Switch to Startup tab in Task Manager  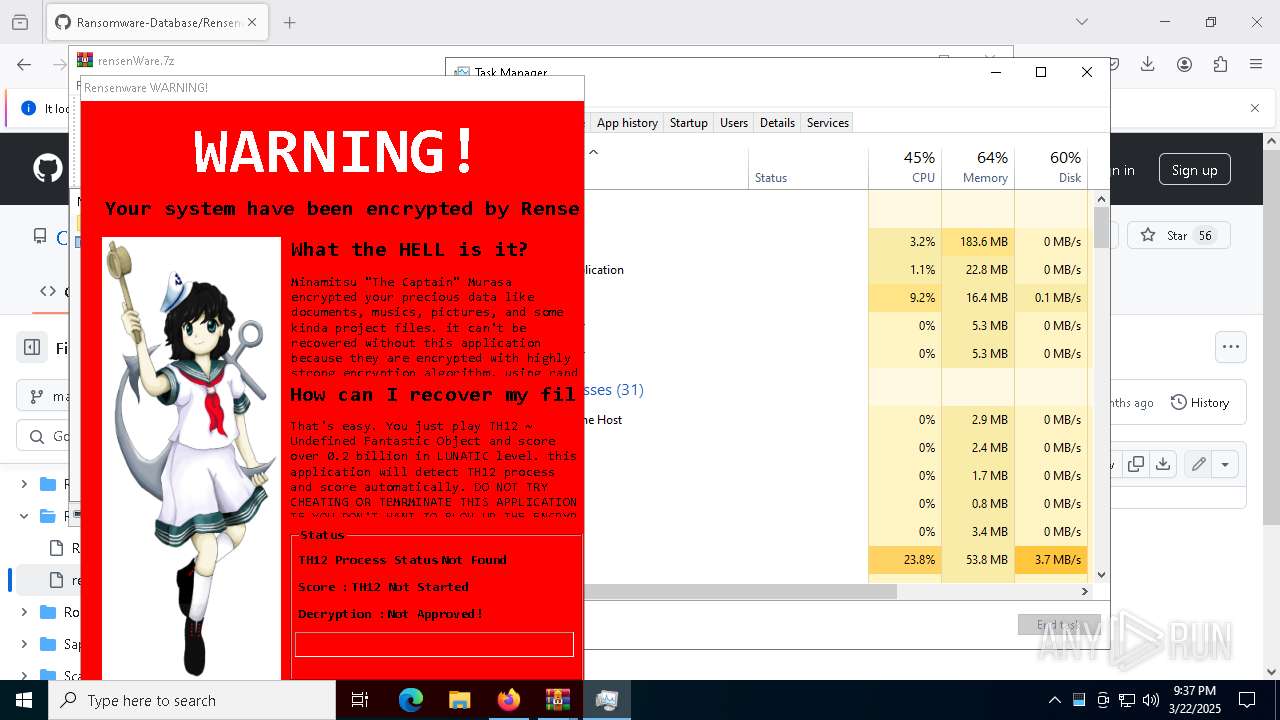coord(688,123)
